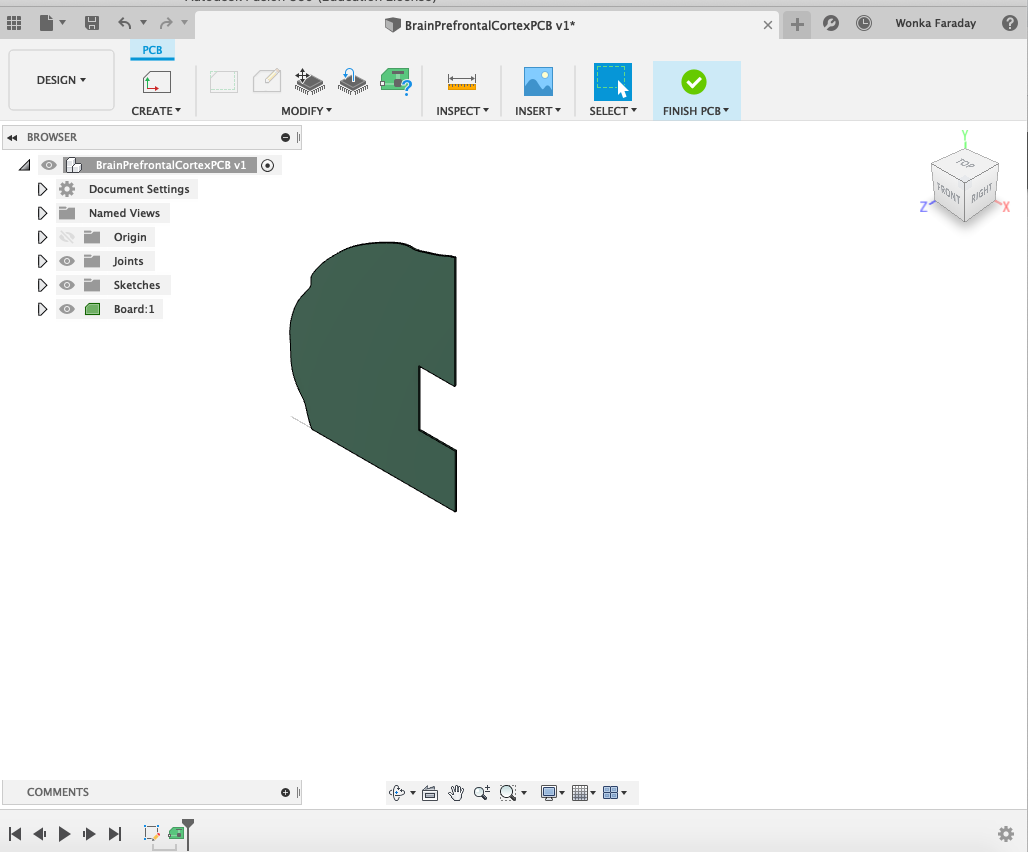Show the hidden Origin folder
Image resolution: width=1028 pixels, height=852 pixels.
pyautogui.click(x=67, y=237)
